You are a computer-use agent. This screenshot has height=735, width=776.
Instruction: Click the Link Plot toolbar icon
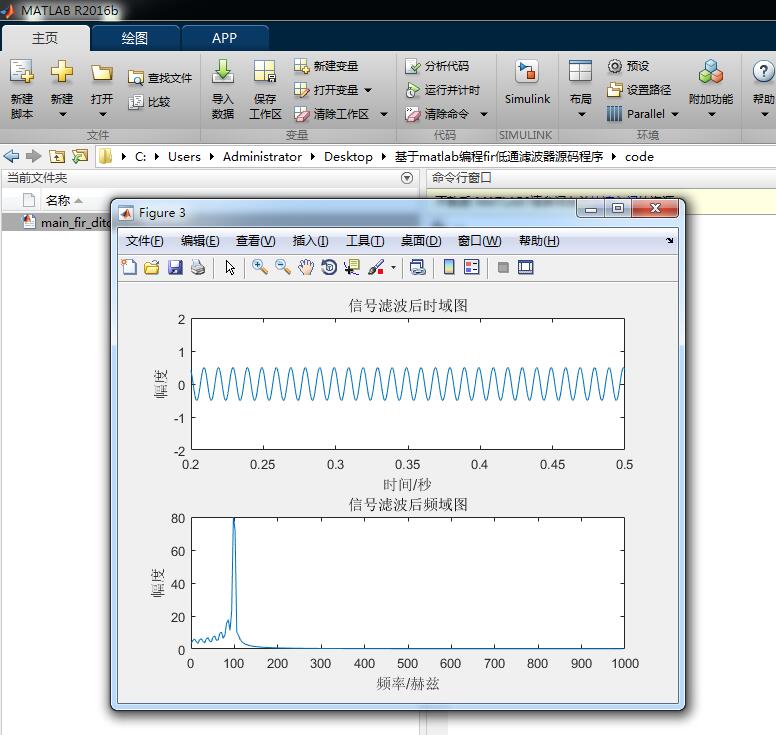[418, 267]
